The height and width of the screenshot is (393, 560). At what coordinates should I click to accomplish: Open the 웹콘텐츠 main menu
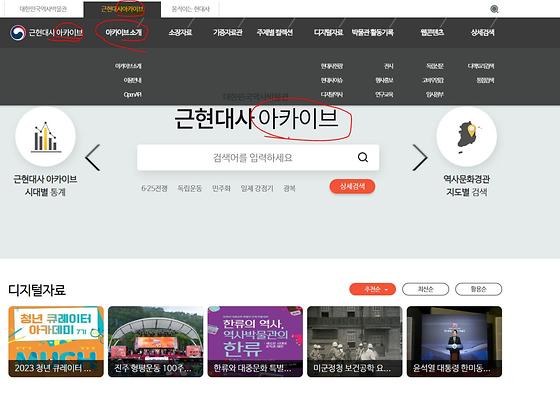[432, 33]
